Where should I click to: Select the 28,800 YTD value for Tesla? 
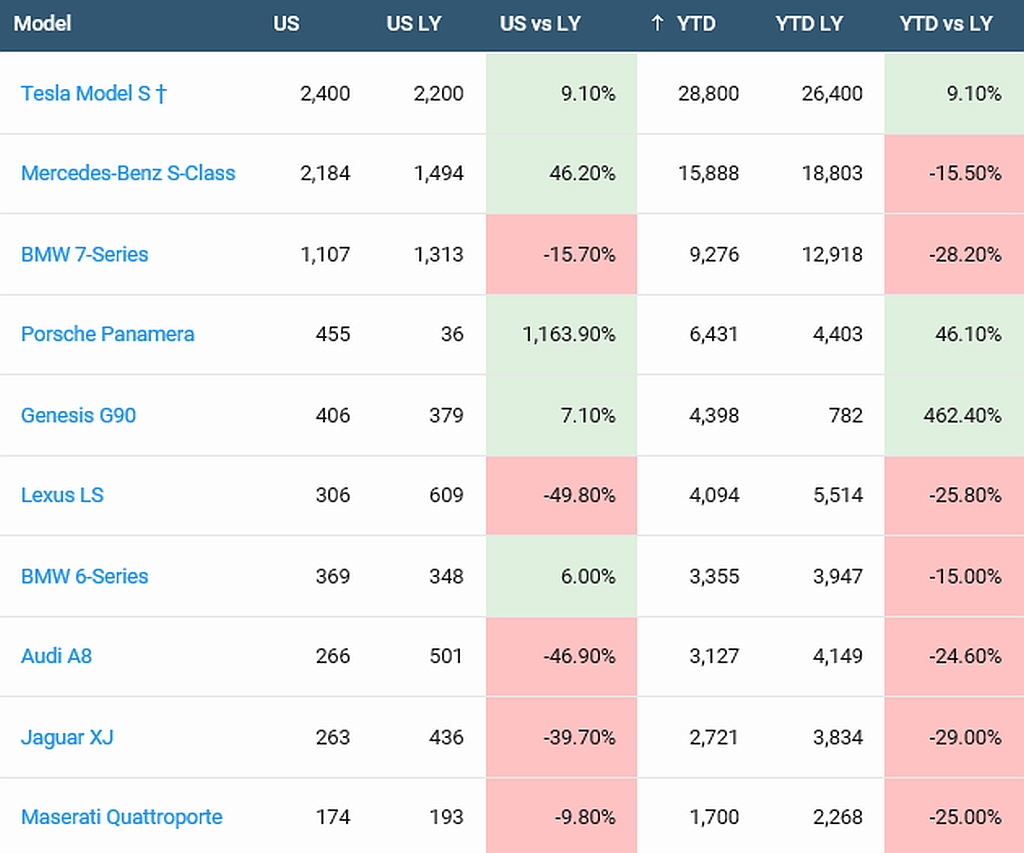(709, 93)
